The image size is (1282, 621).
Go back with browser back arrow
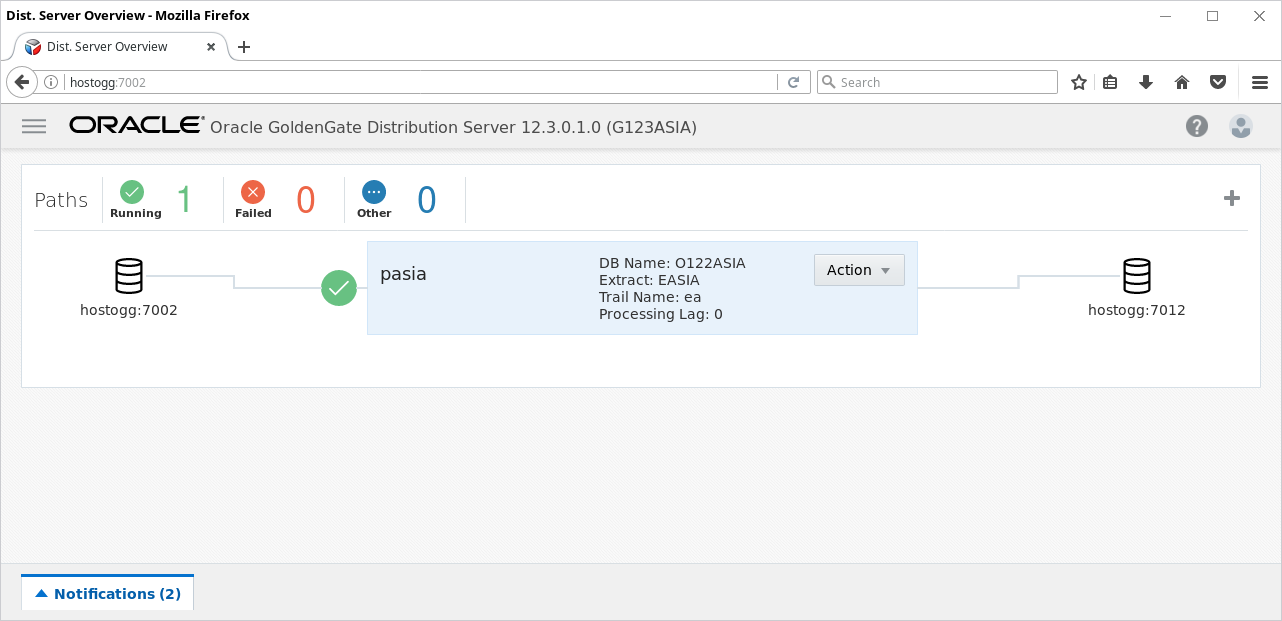[22, 82]
